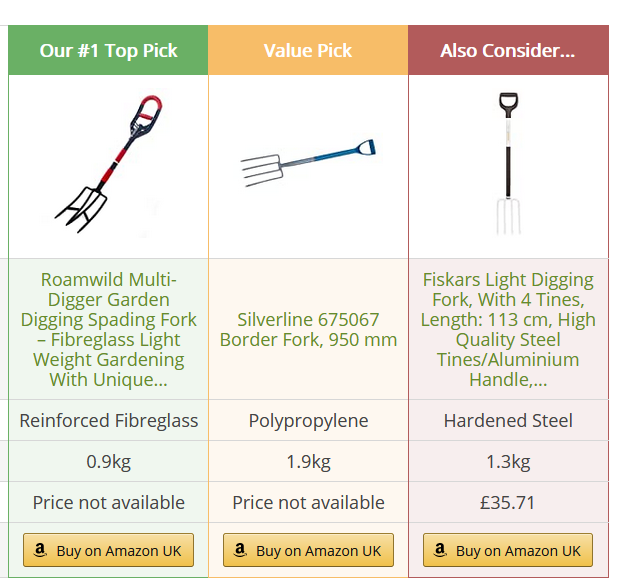Open the Roamwild Multi-Digger product title link
This screenshot has width=636, height=588.
click(108, 329)
